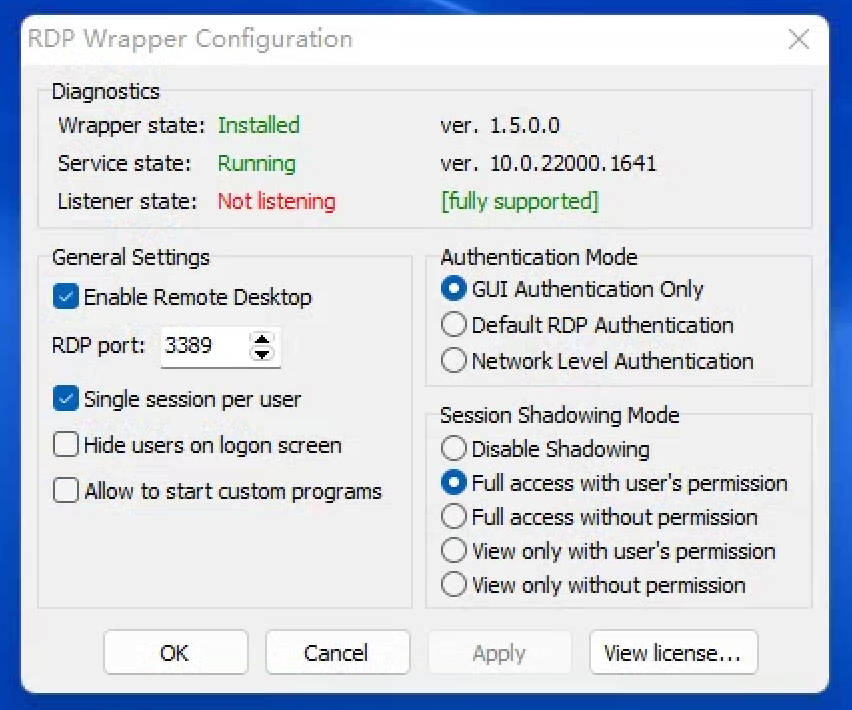The image size is (852, 710).
Task: Enable Allow to start custom programs
Action: 65,491
